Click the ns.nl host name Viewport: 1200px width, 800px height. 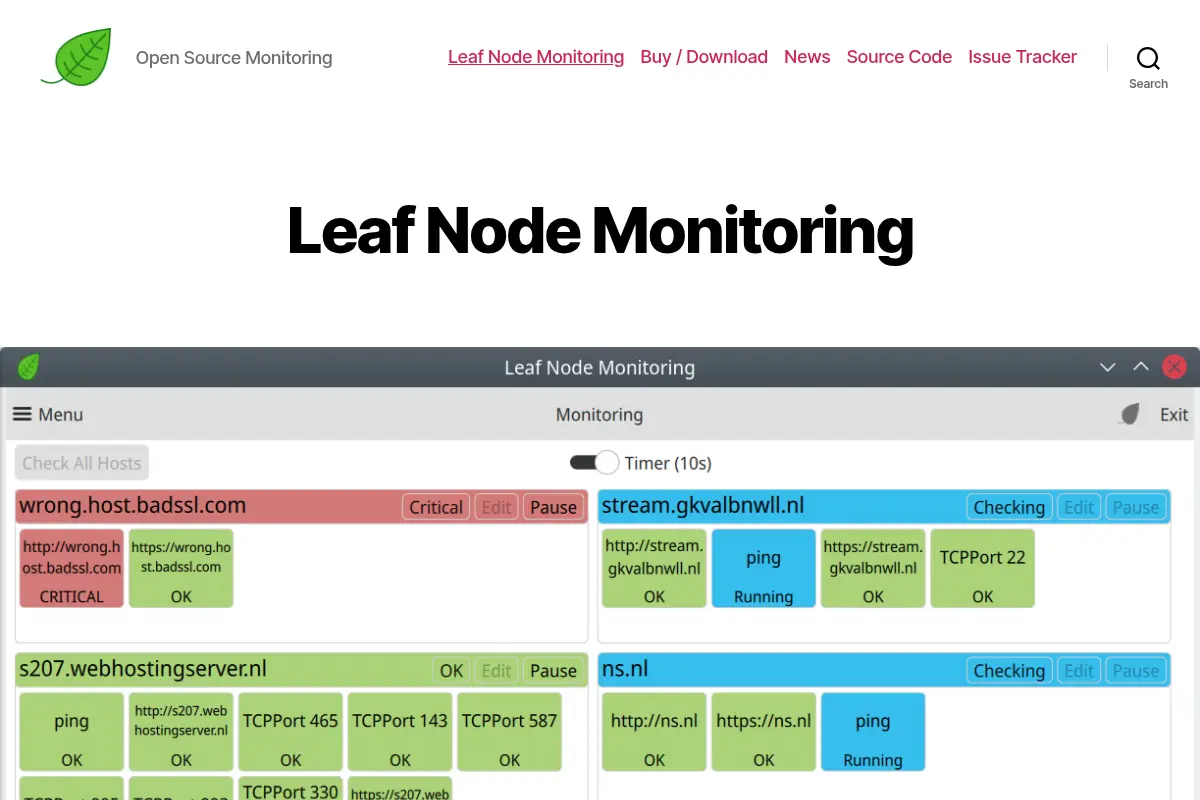coord(625,668)
